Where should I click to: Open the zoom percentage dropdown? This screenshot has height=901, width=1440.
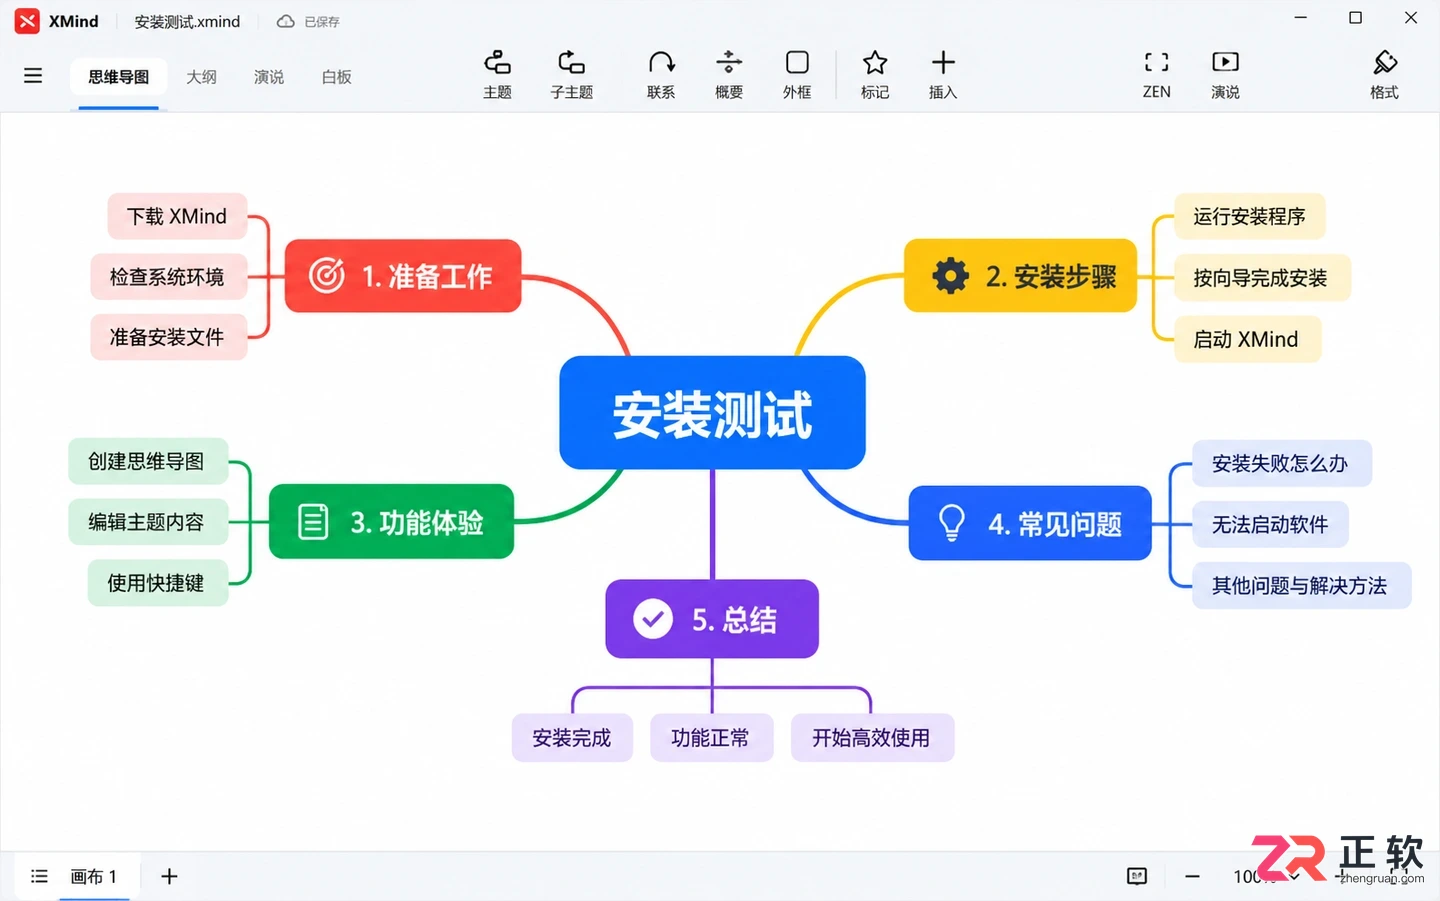click(1265, 877)
